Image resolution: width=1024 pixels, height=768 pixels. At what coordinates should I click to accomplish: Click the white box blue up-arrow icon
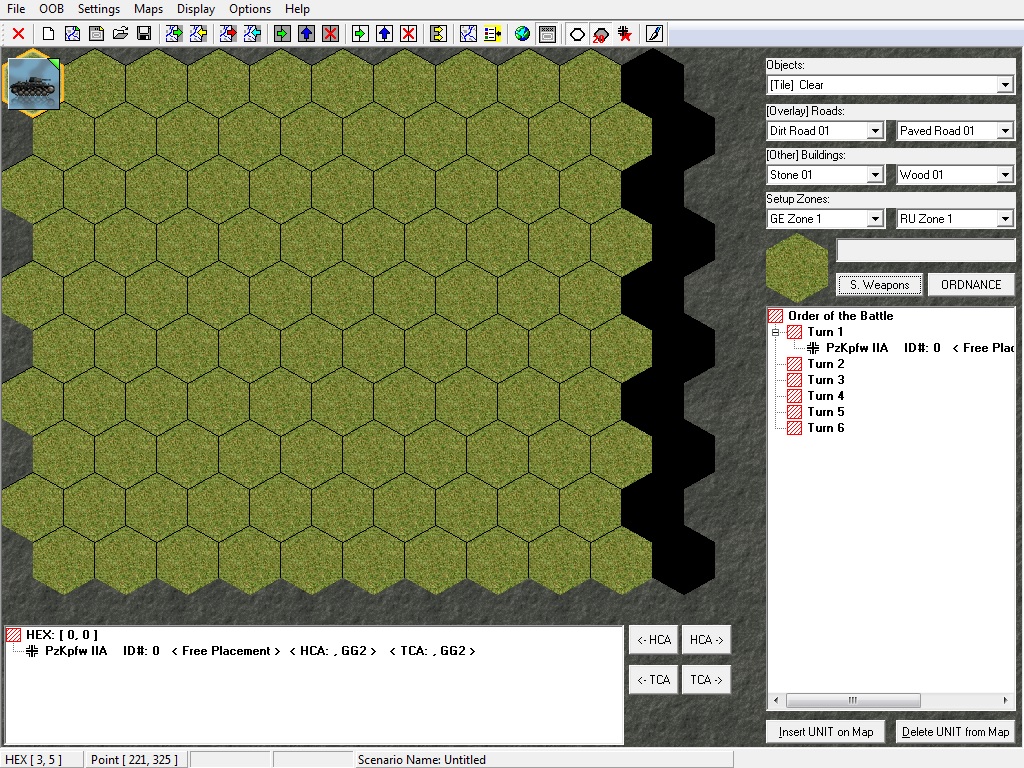click(x=384, y=33)
